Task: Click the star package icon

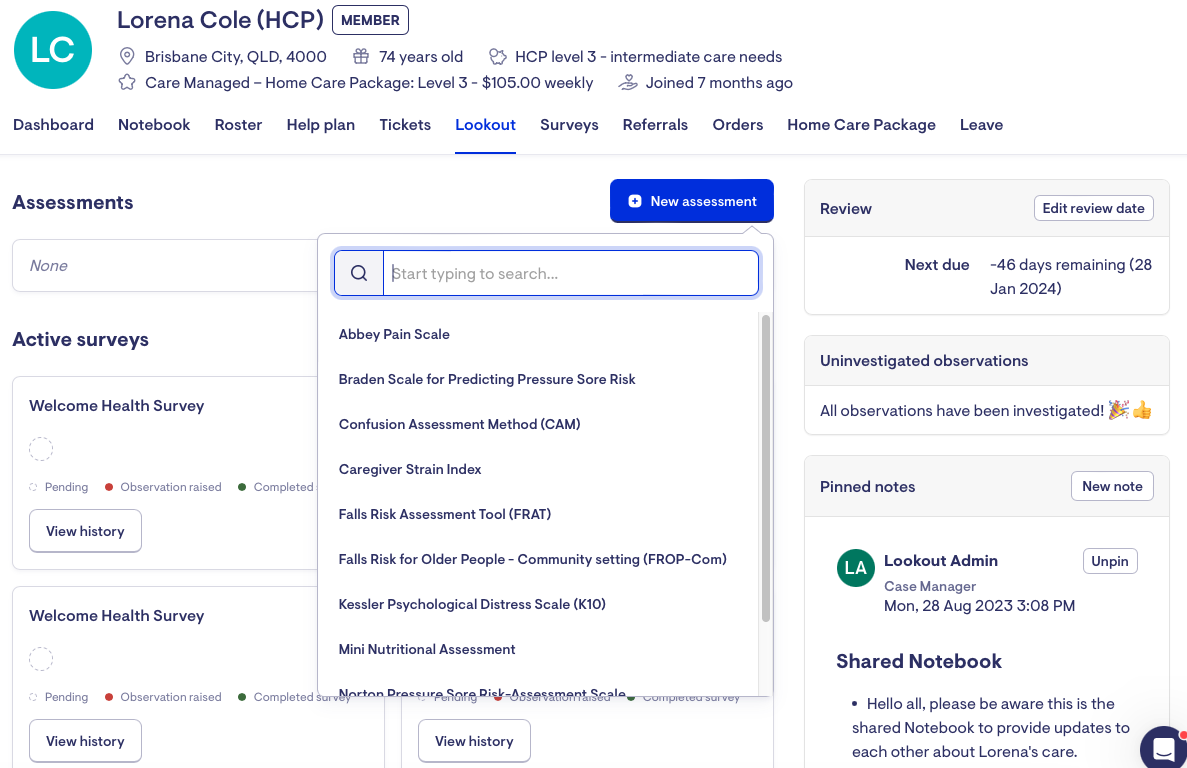Action: (127, 83)
